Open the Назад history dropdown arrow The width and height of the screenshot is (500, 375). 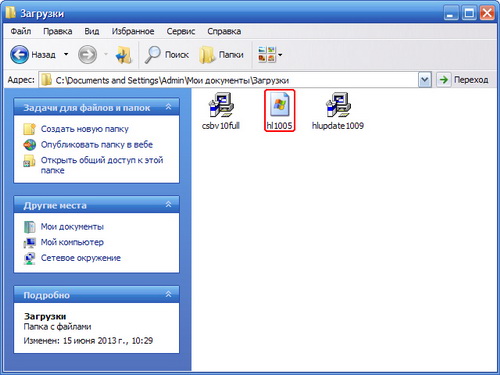pos(66,54)
